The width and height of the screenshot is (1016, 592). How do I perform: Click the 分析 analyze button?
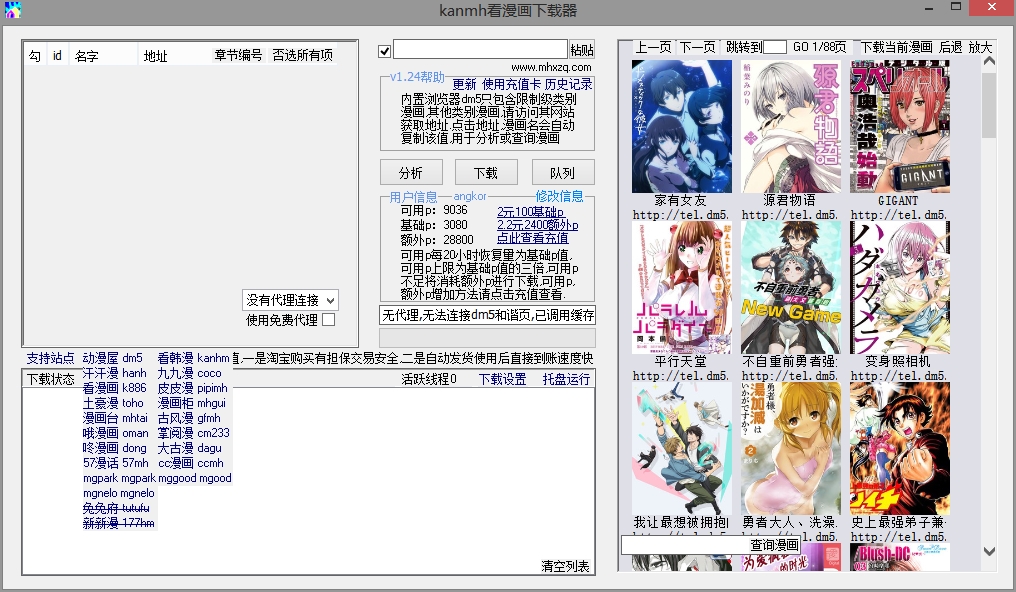(411, 173)
